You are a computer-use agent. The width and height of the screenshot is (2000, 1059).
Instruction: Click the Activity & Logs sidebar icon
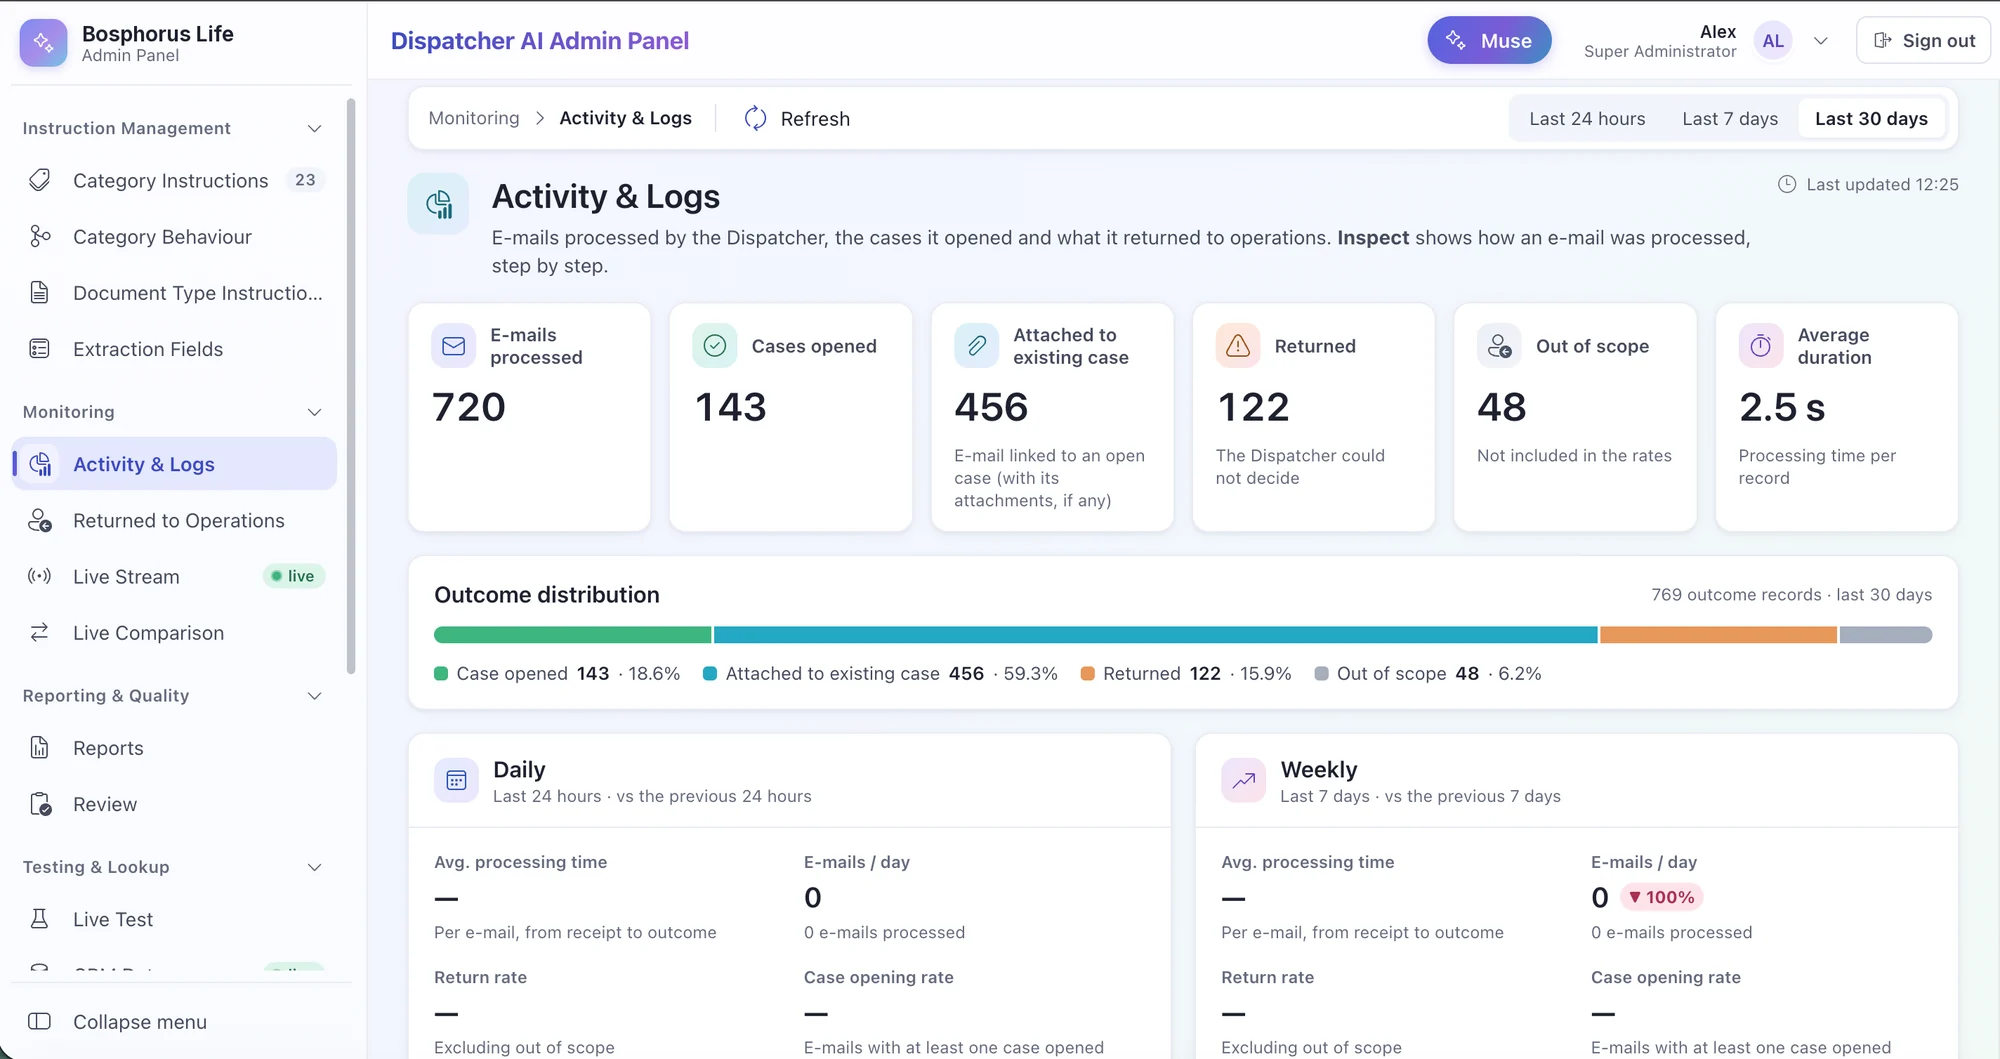tap(41, 464)
